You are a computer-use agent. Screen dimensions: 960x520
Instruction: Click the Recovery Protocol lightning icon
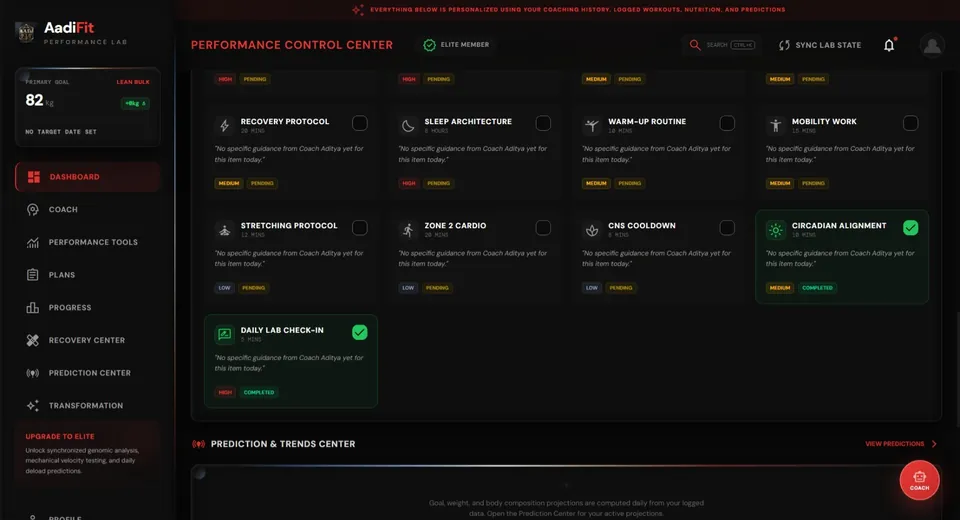(x=225, y=126)
